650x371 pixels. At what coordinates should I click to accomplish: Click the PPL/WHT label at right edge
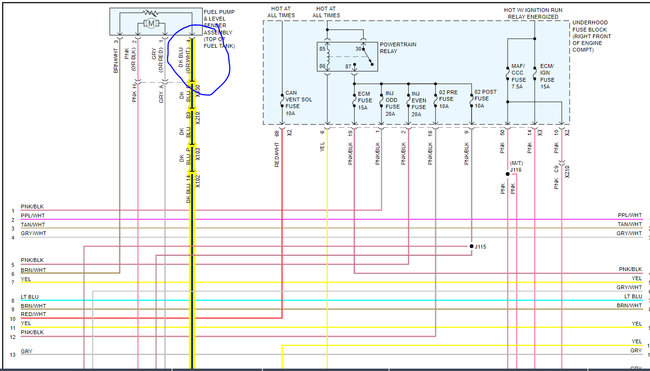[x=630, y=215]
